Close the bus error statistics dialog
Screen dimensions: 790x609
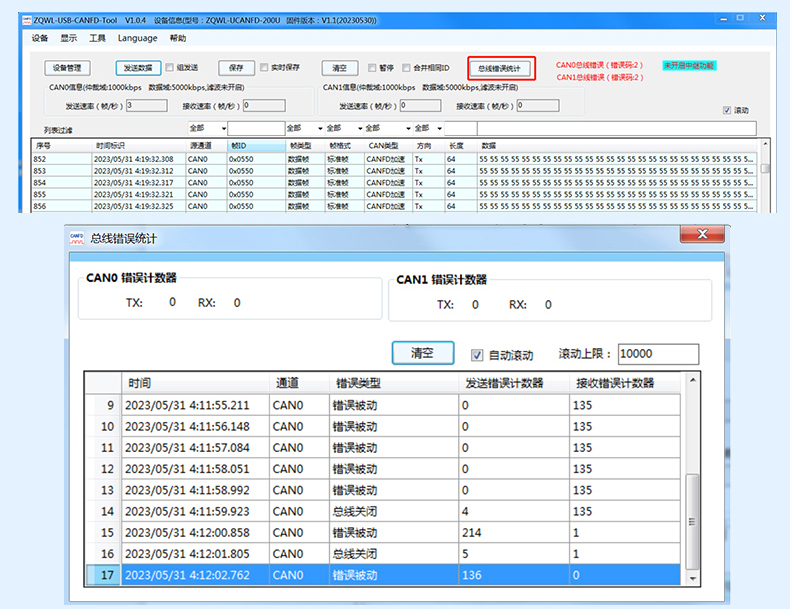[x=701, y=234]
